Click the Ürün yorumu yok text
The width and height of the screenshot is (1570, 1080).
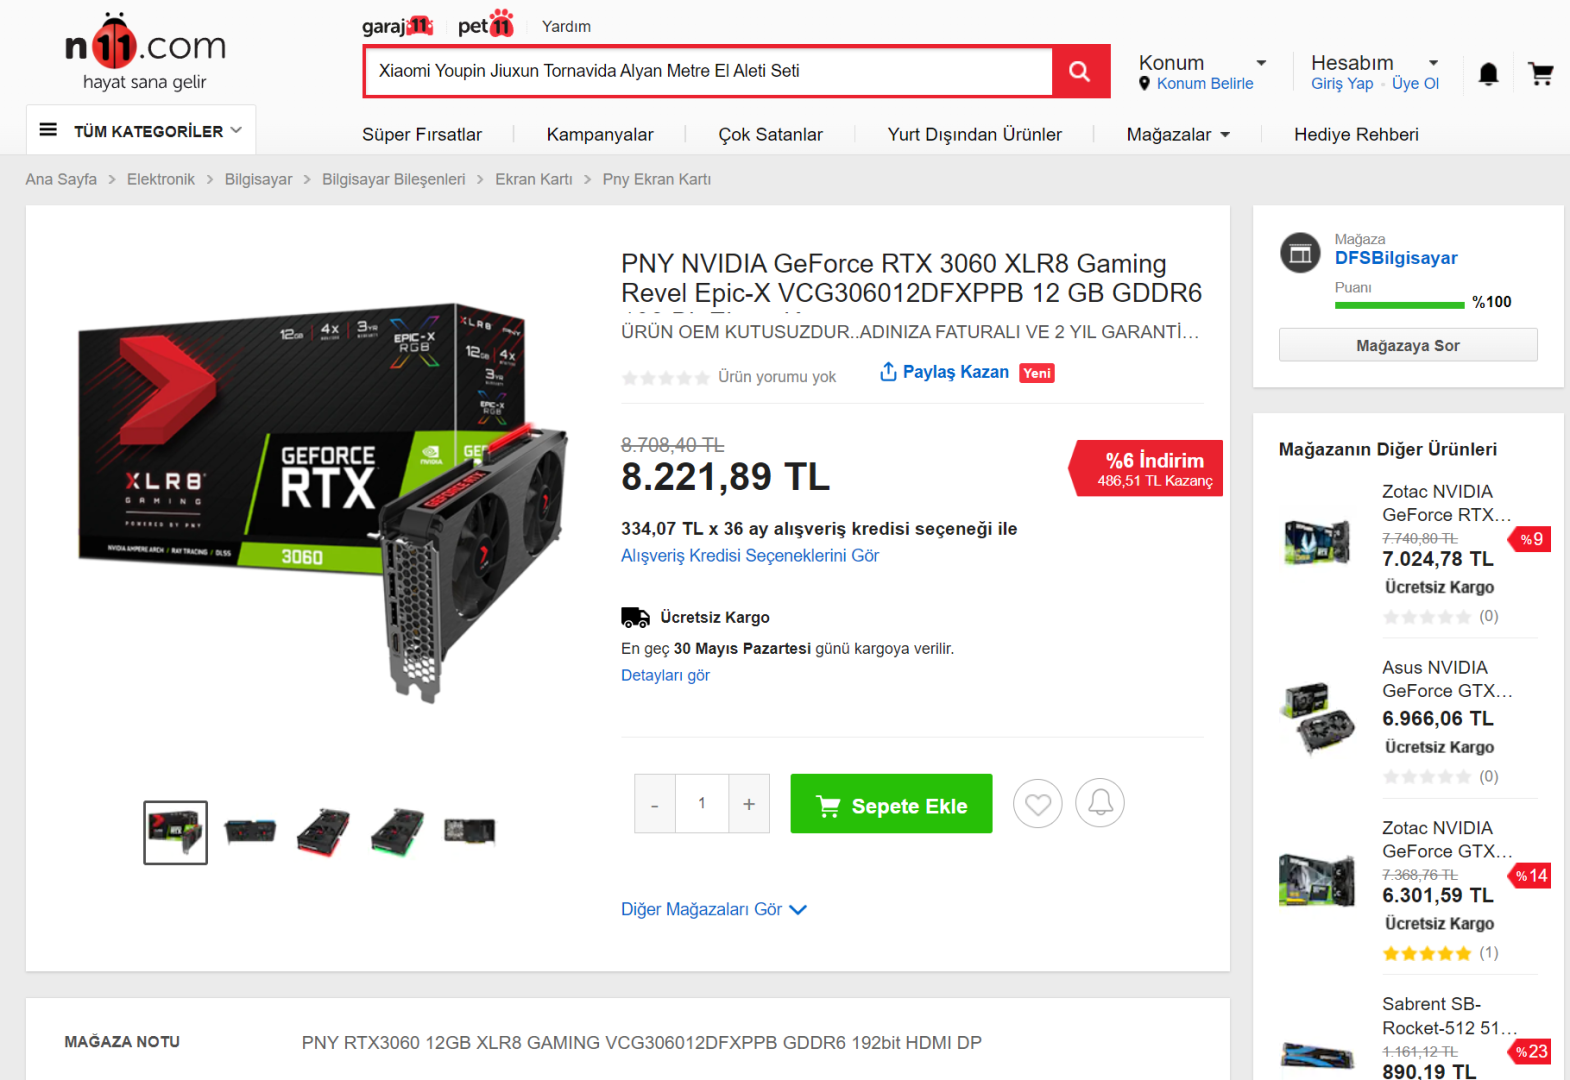click(777, 377)
